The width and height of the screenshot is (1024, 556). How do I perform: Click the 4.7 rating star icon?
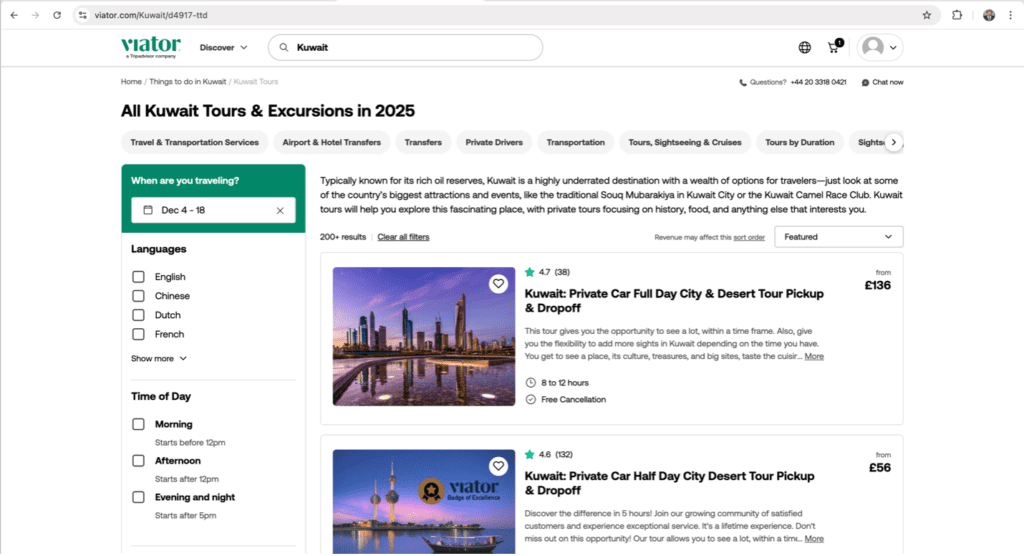coord(530,272)
